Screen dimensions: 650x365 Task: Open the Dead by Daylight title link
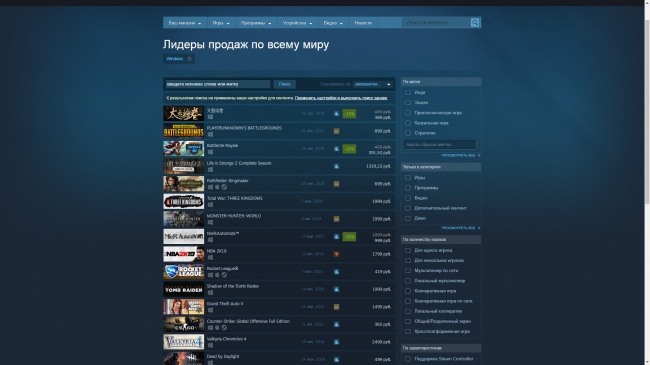click(x=223, y=356)
